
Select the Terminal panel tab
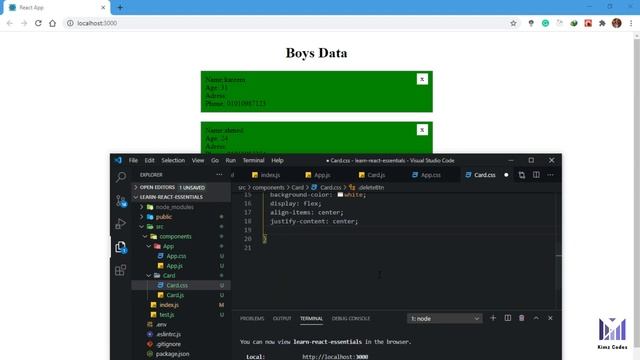coord(311,318)
